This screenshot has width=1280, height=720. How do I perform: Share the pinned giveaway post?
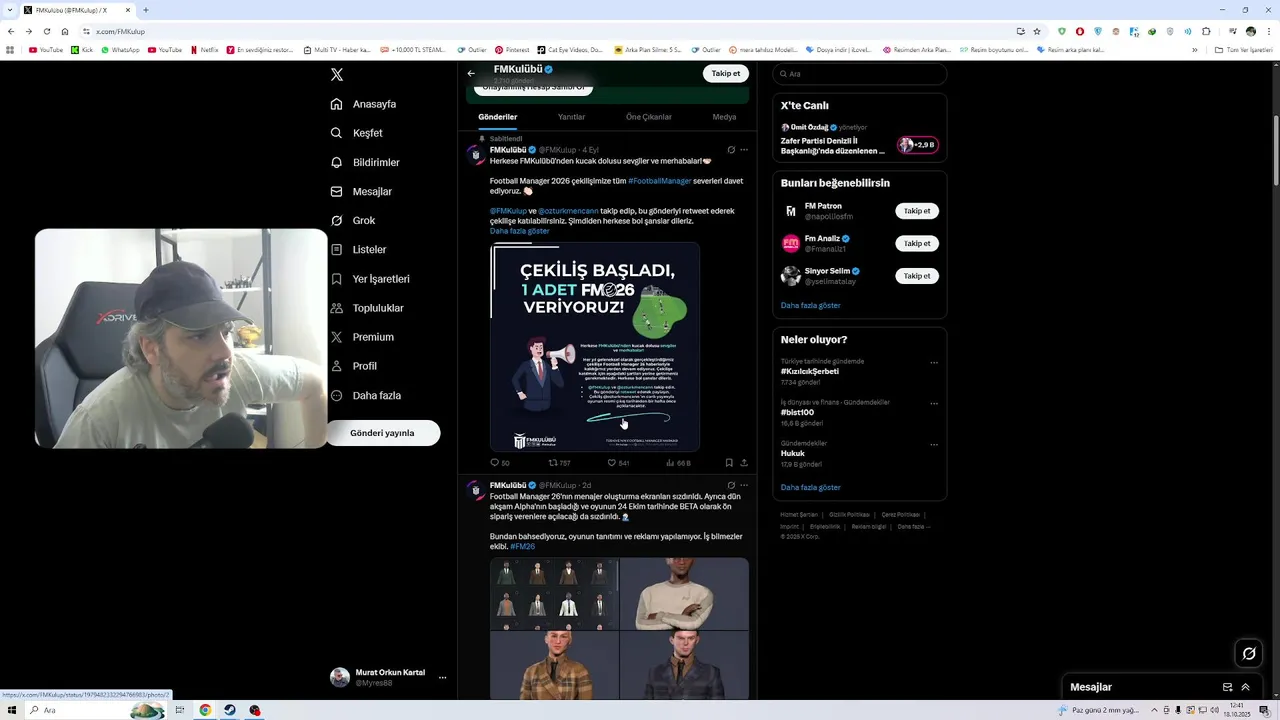[x=744, y=463]
